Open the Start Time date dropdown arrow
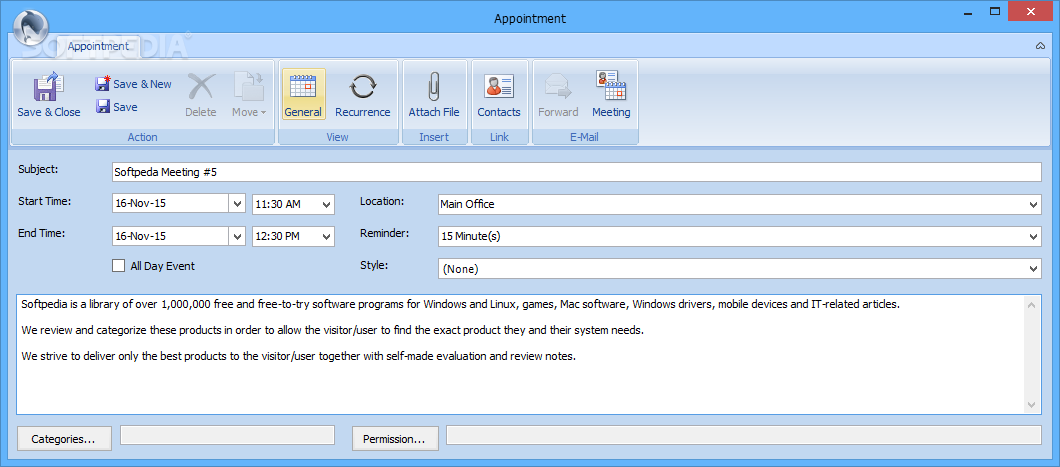The height and width of the screenshot is (467, 1060). [x=237, y=203]
